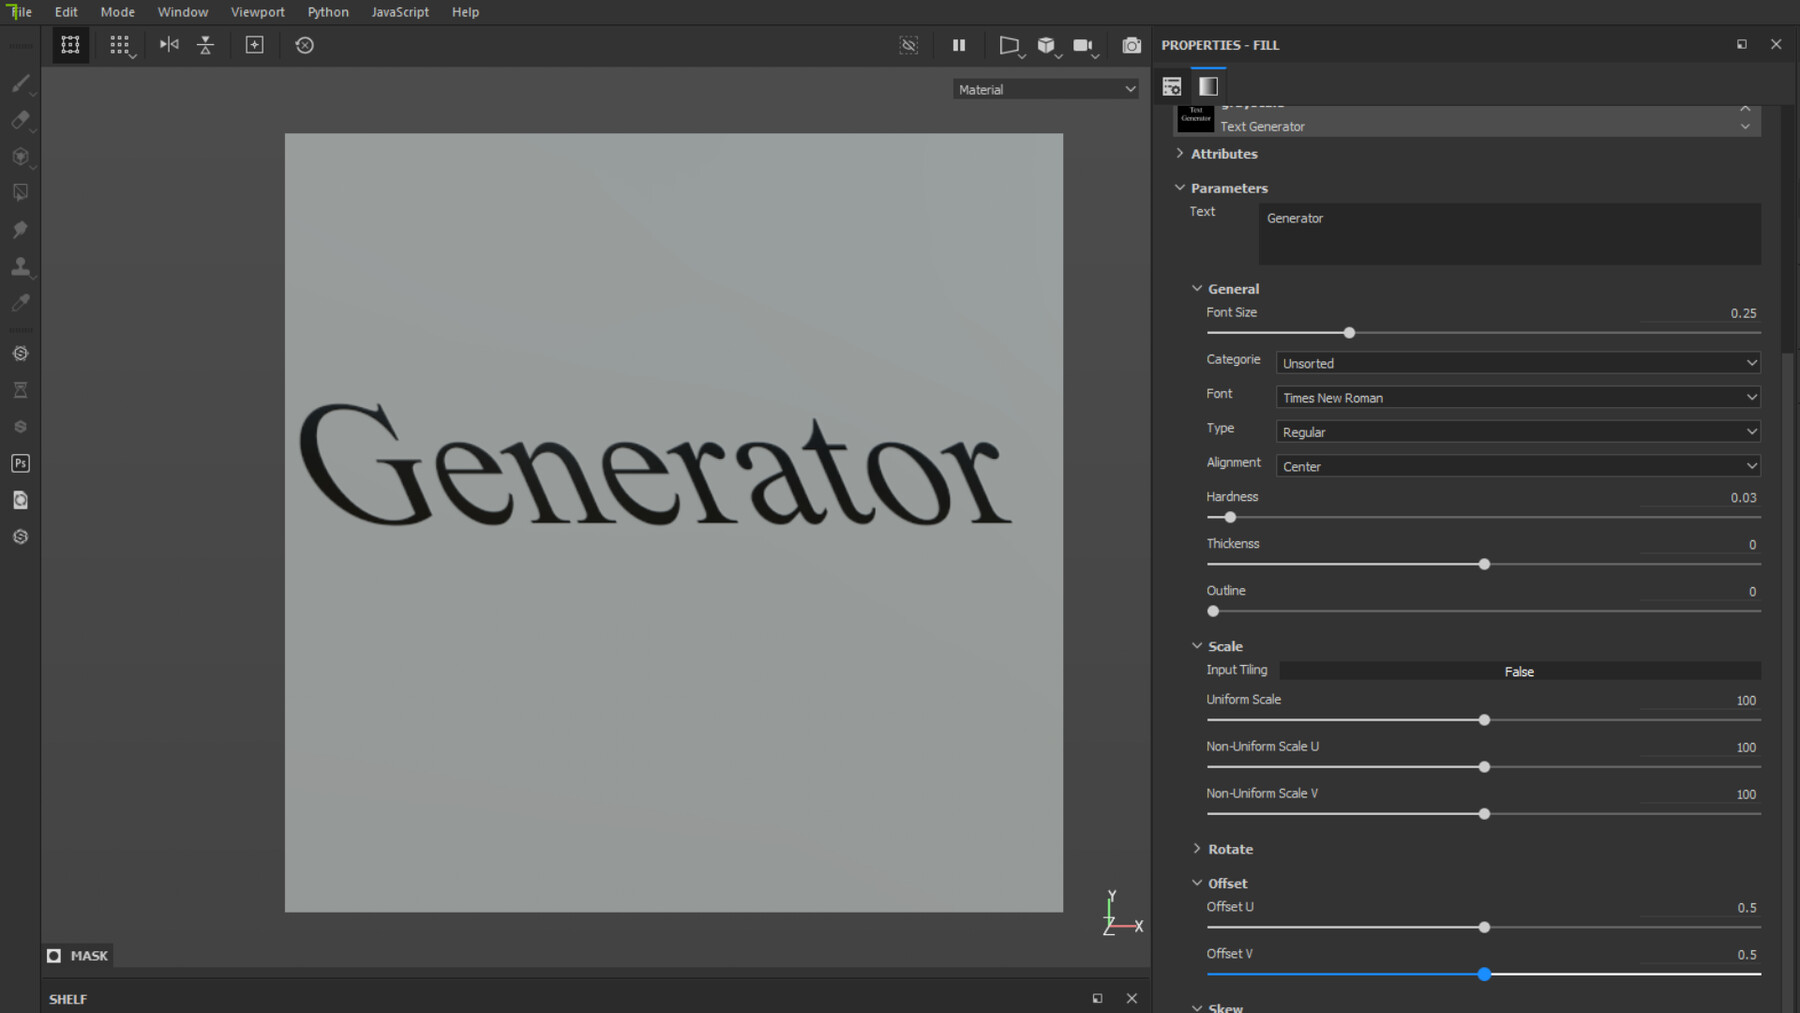The image size is (1800, 1013).
Task: Toggle Input Tiling from False
Action: (1518, 671)
